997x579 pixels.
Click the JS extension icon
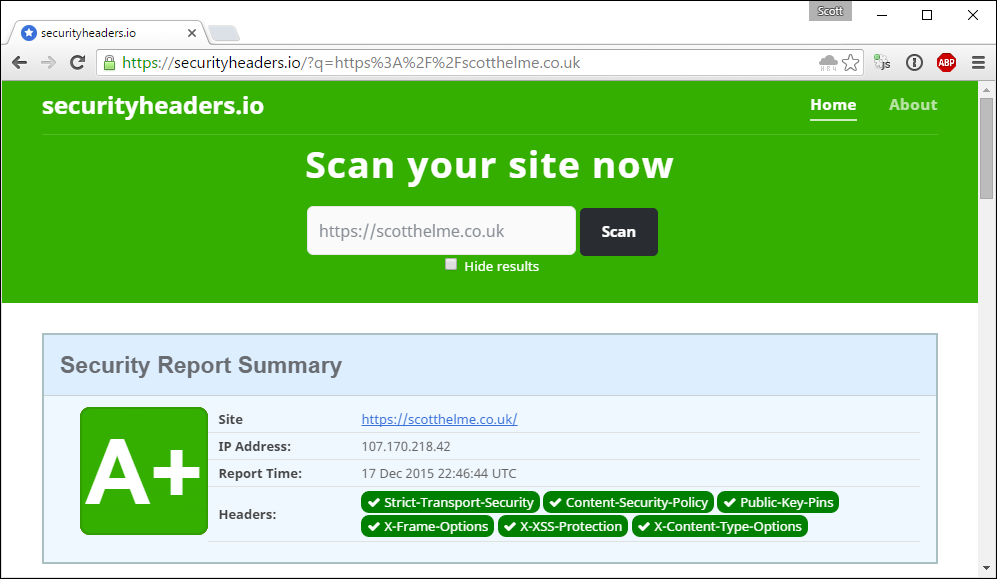[882, 63]
